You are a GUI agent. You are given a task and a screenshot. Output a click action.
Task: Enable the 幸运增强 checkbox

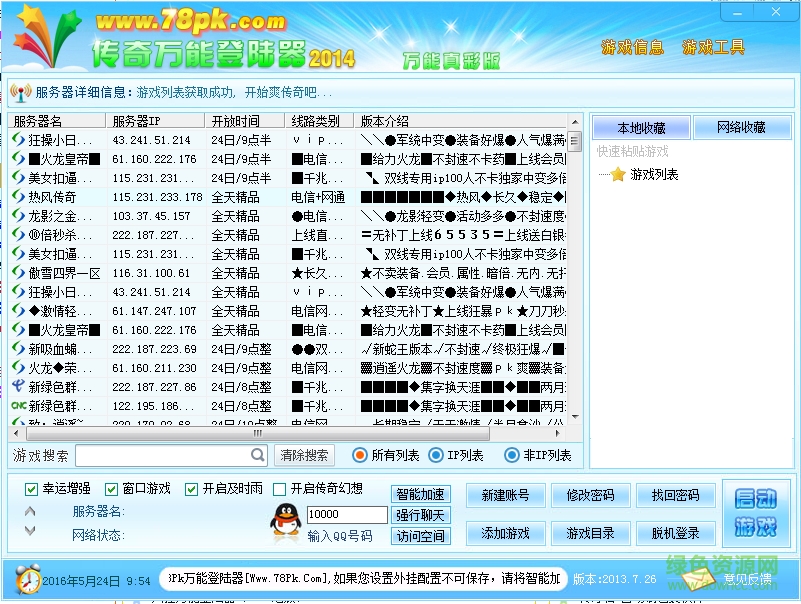tap(28, 490)
